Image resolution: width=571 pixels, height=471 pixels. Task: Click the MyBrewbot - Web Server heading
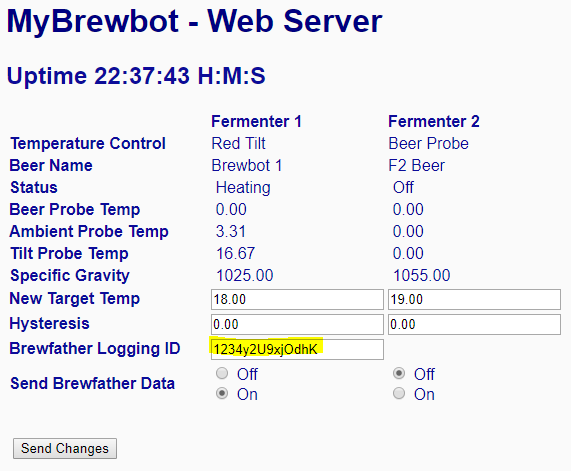(x=194, y=21)
